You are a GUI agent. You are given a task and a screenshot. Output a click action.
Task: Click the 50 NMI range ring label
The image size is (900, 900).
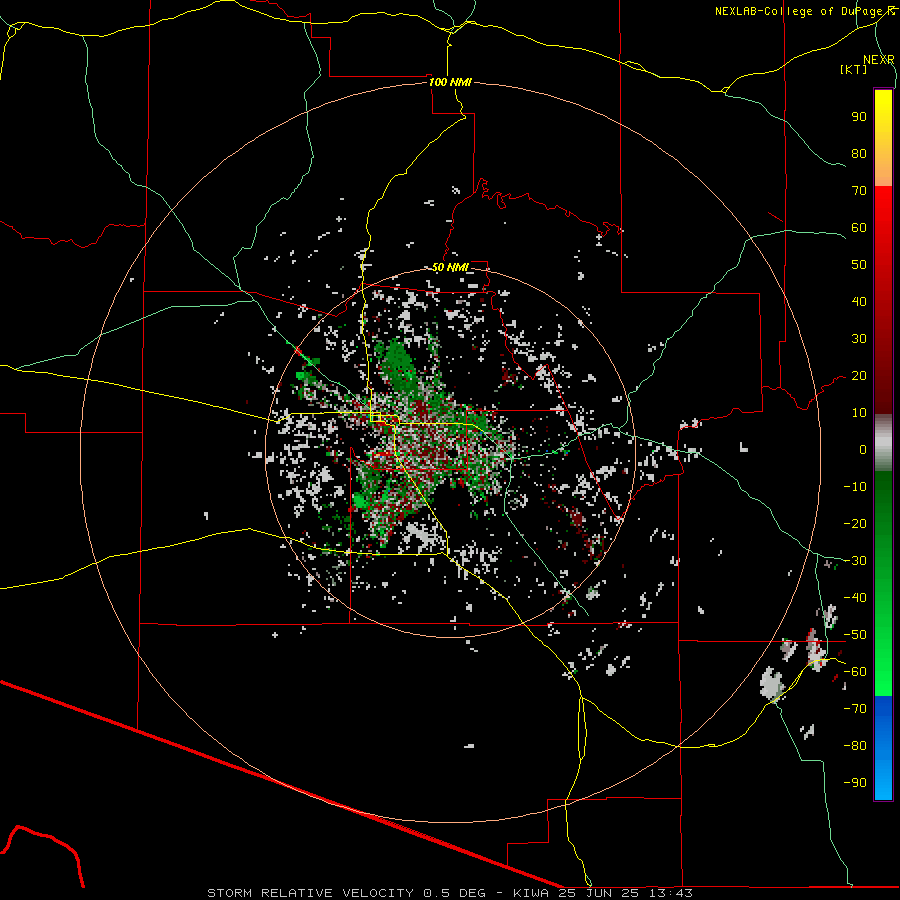pyautogui.click(x=450, y=267)
